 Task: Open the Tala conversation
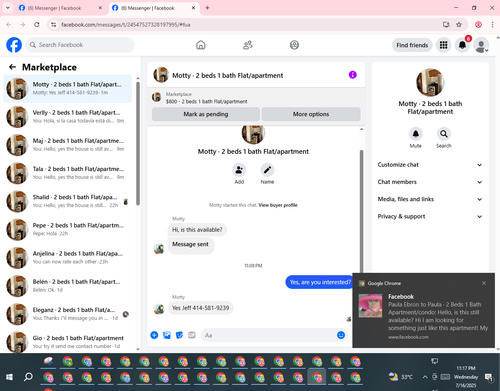tap(68, 173)
